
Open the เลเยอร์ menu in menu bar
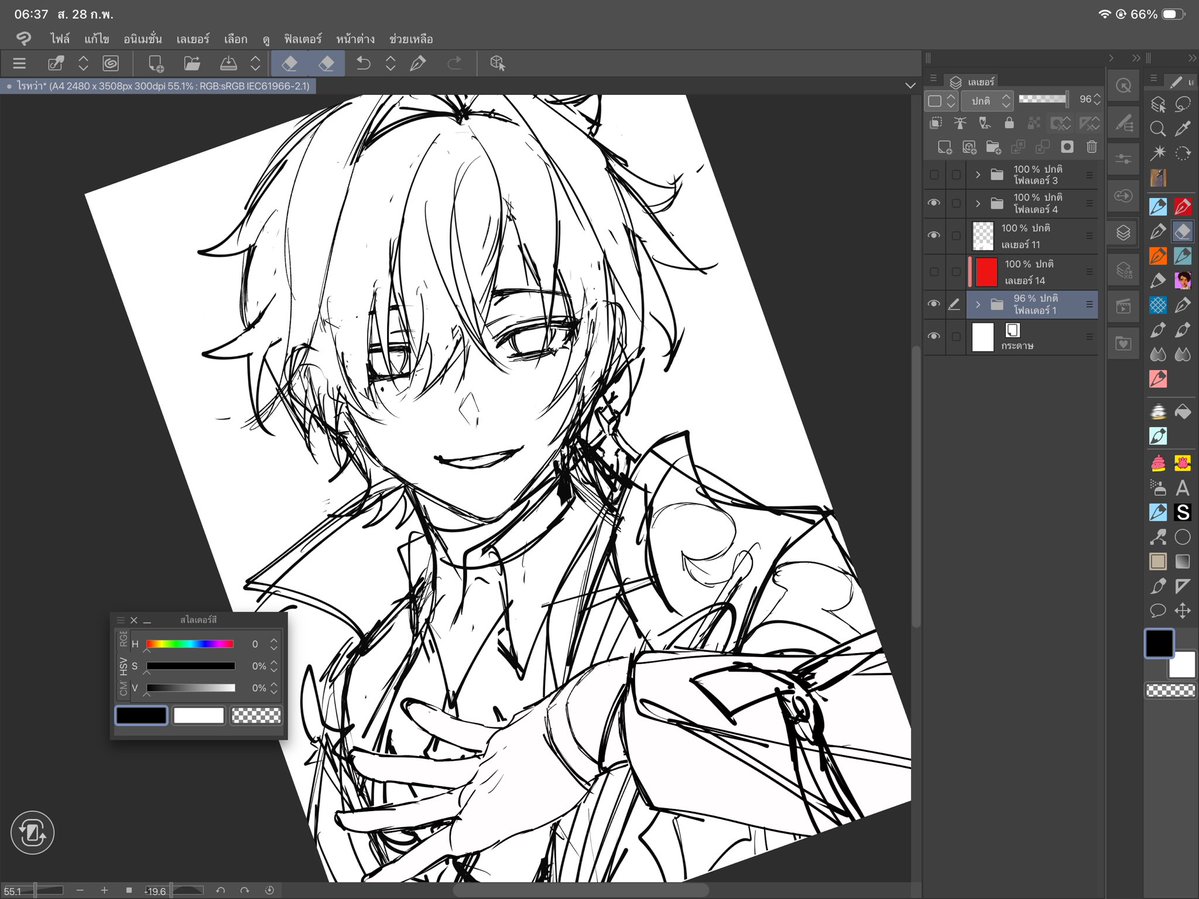coord(192,38)
